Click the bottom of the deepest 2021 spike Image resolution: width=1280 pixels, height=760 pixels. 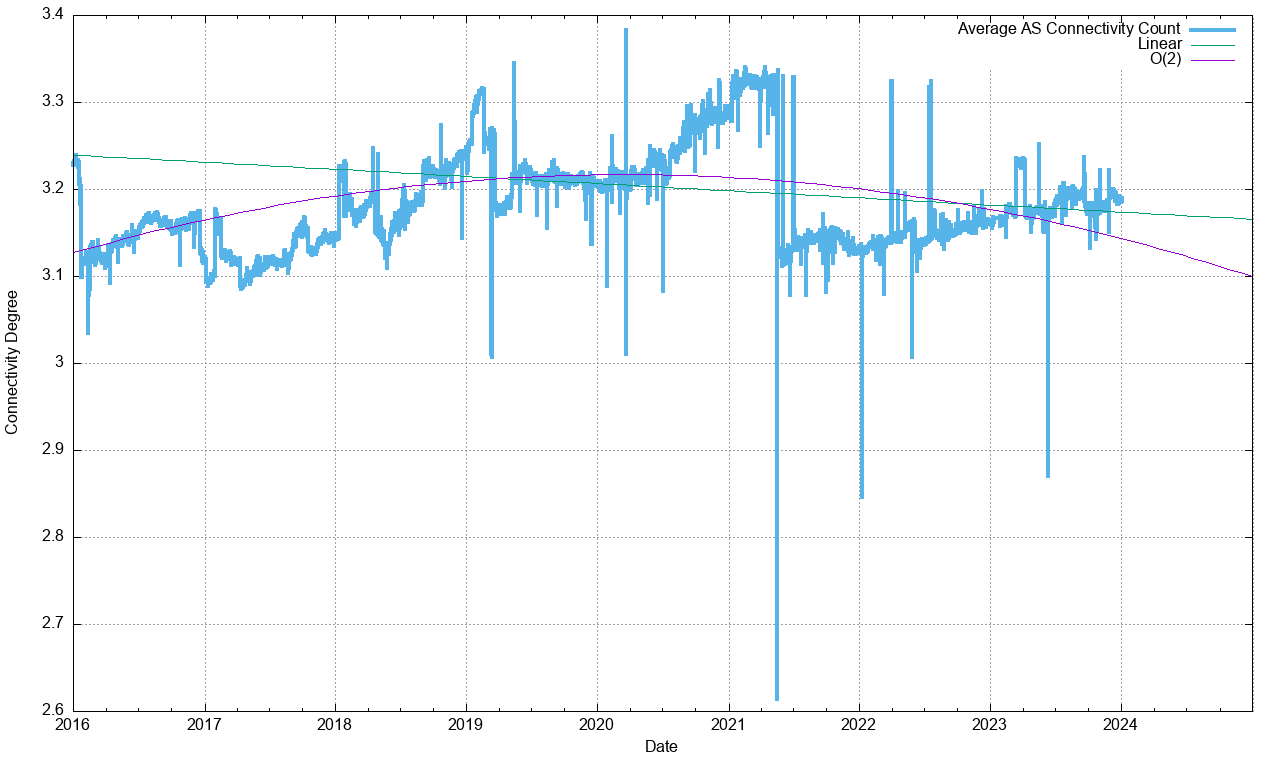coord(777,698)
